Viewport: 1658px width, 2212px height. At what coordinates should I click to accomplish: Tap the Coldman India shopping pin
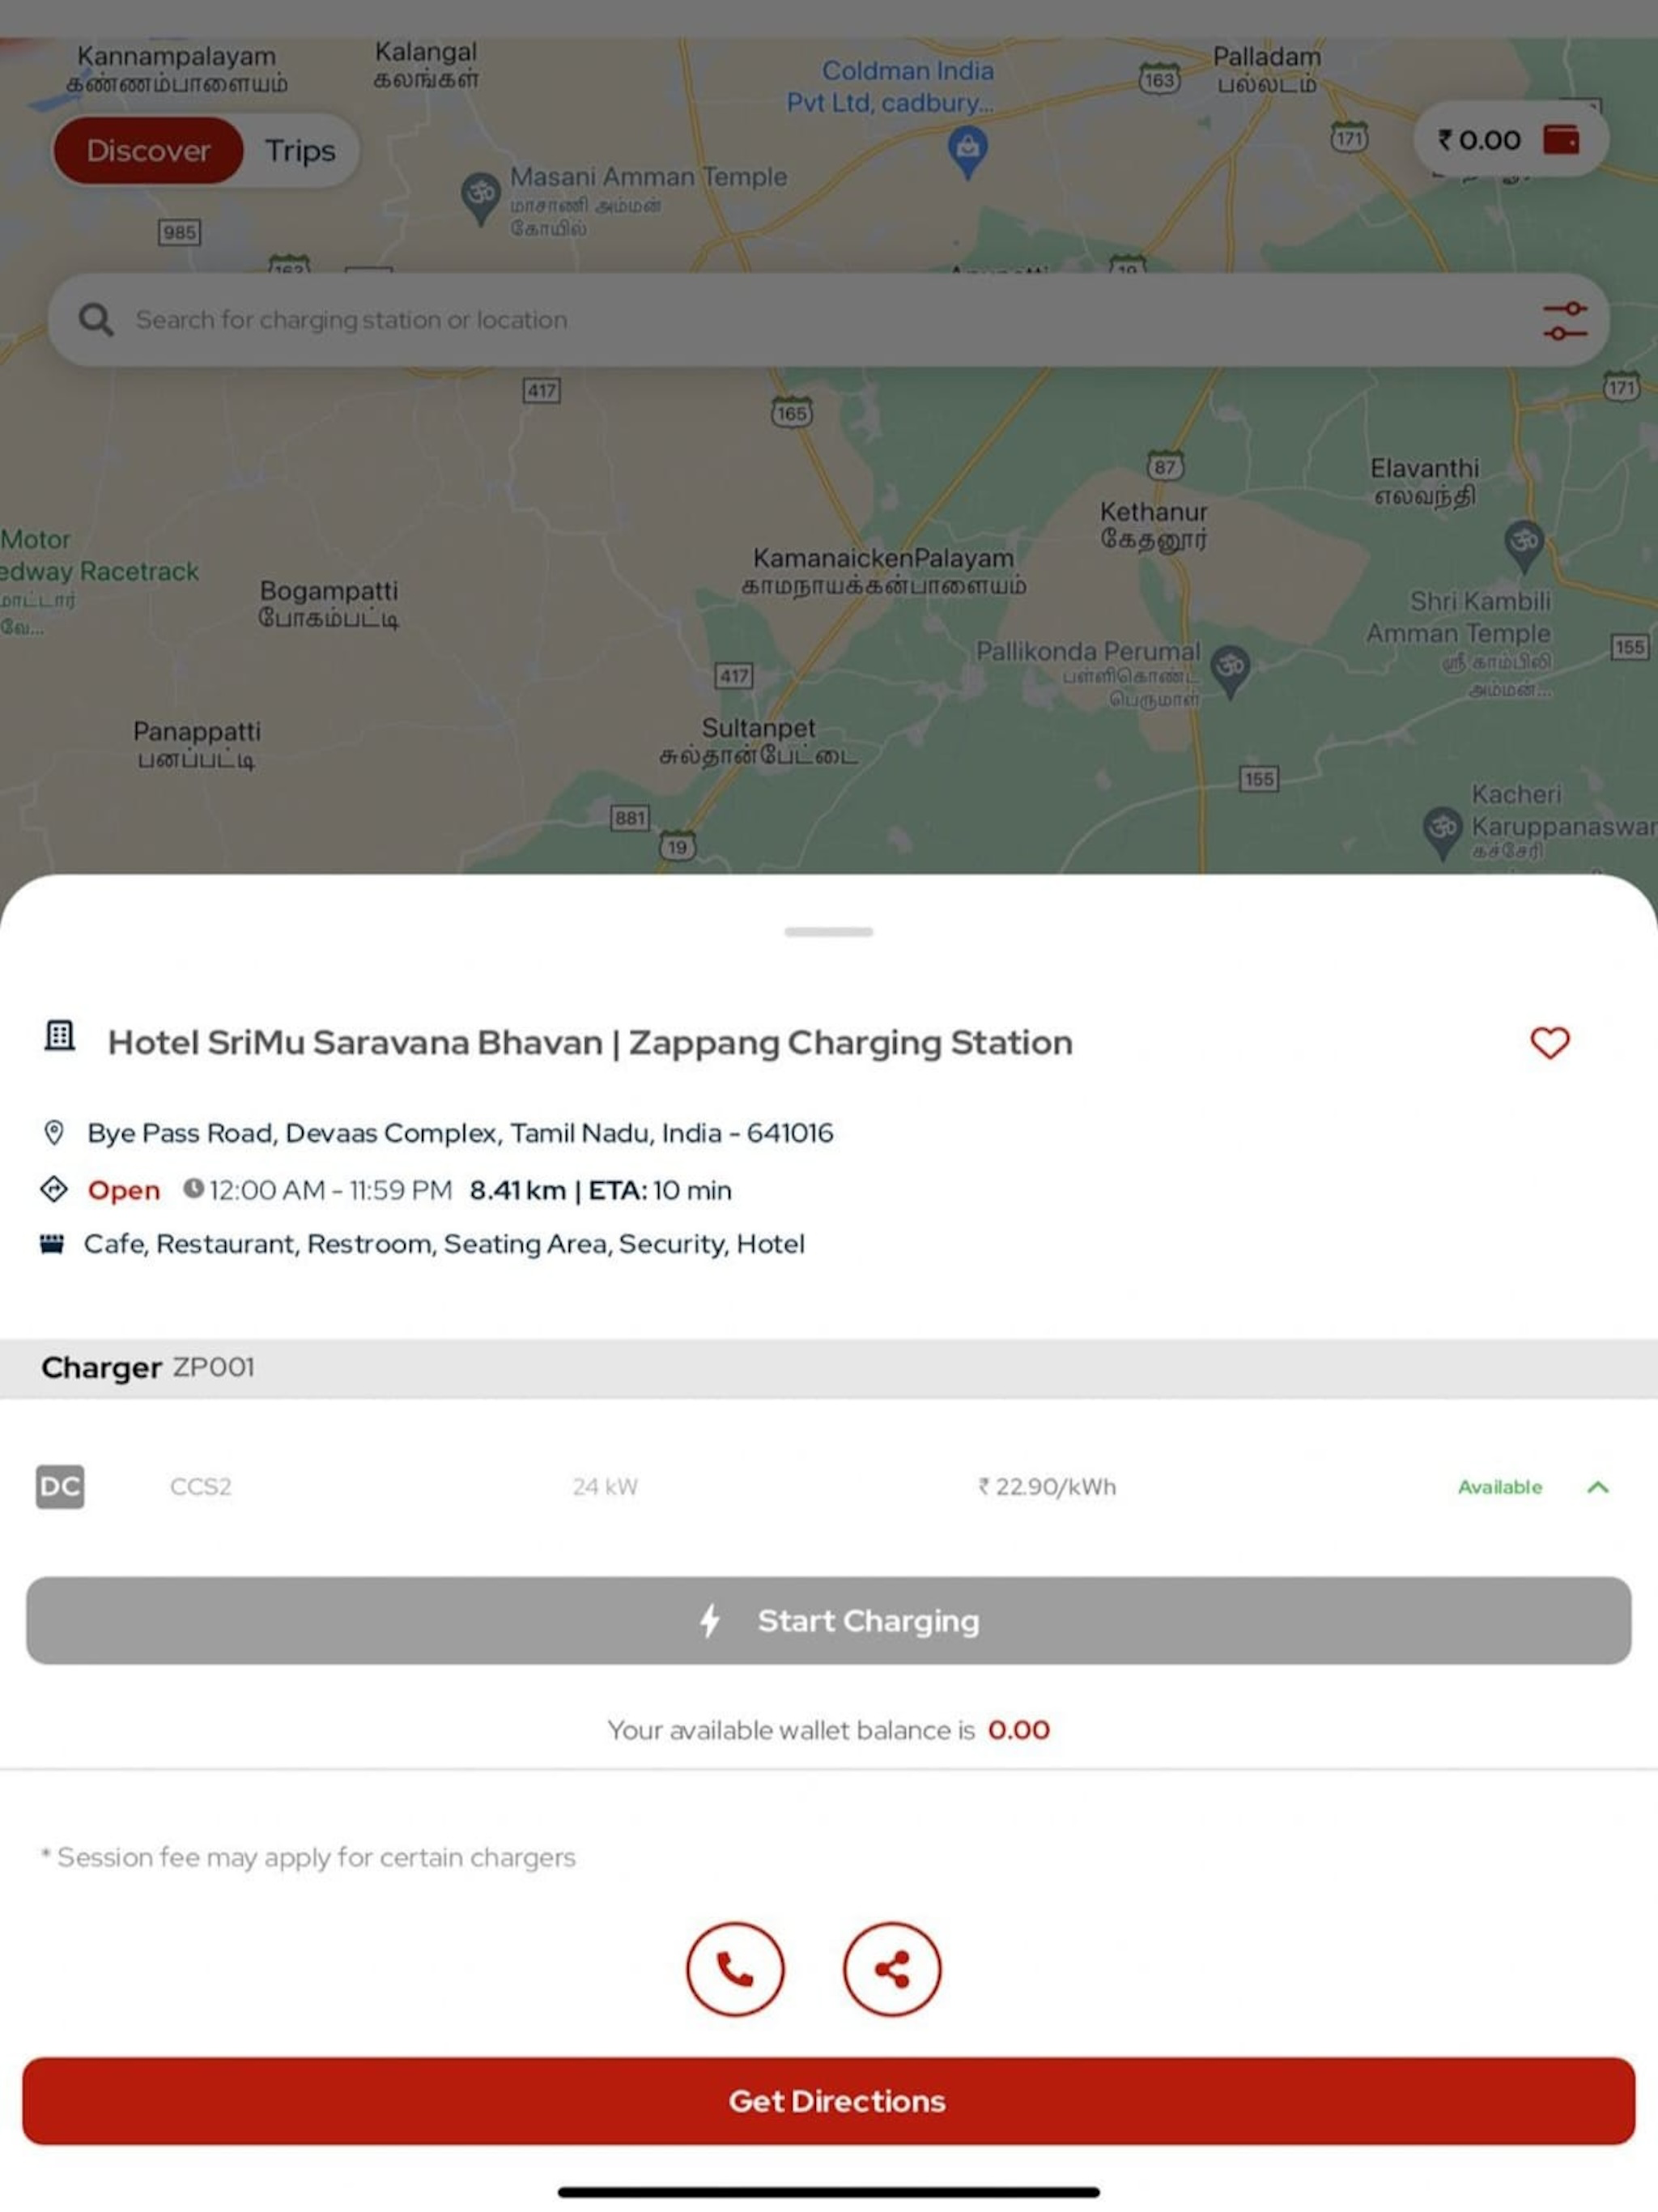pyautogui.click(x=967, y=152)
